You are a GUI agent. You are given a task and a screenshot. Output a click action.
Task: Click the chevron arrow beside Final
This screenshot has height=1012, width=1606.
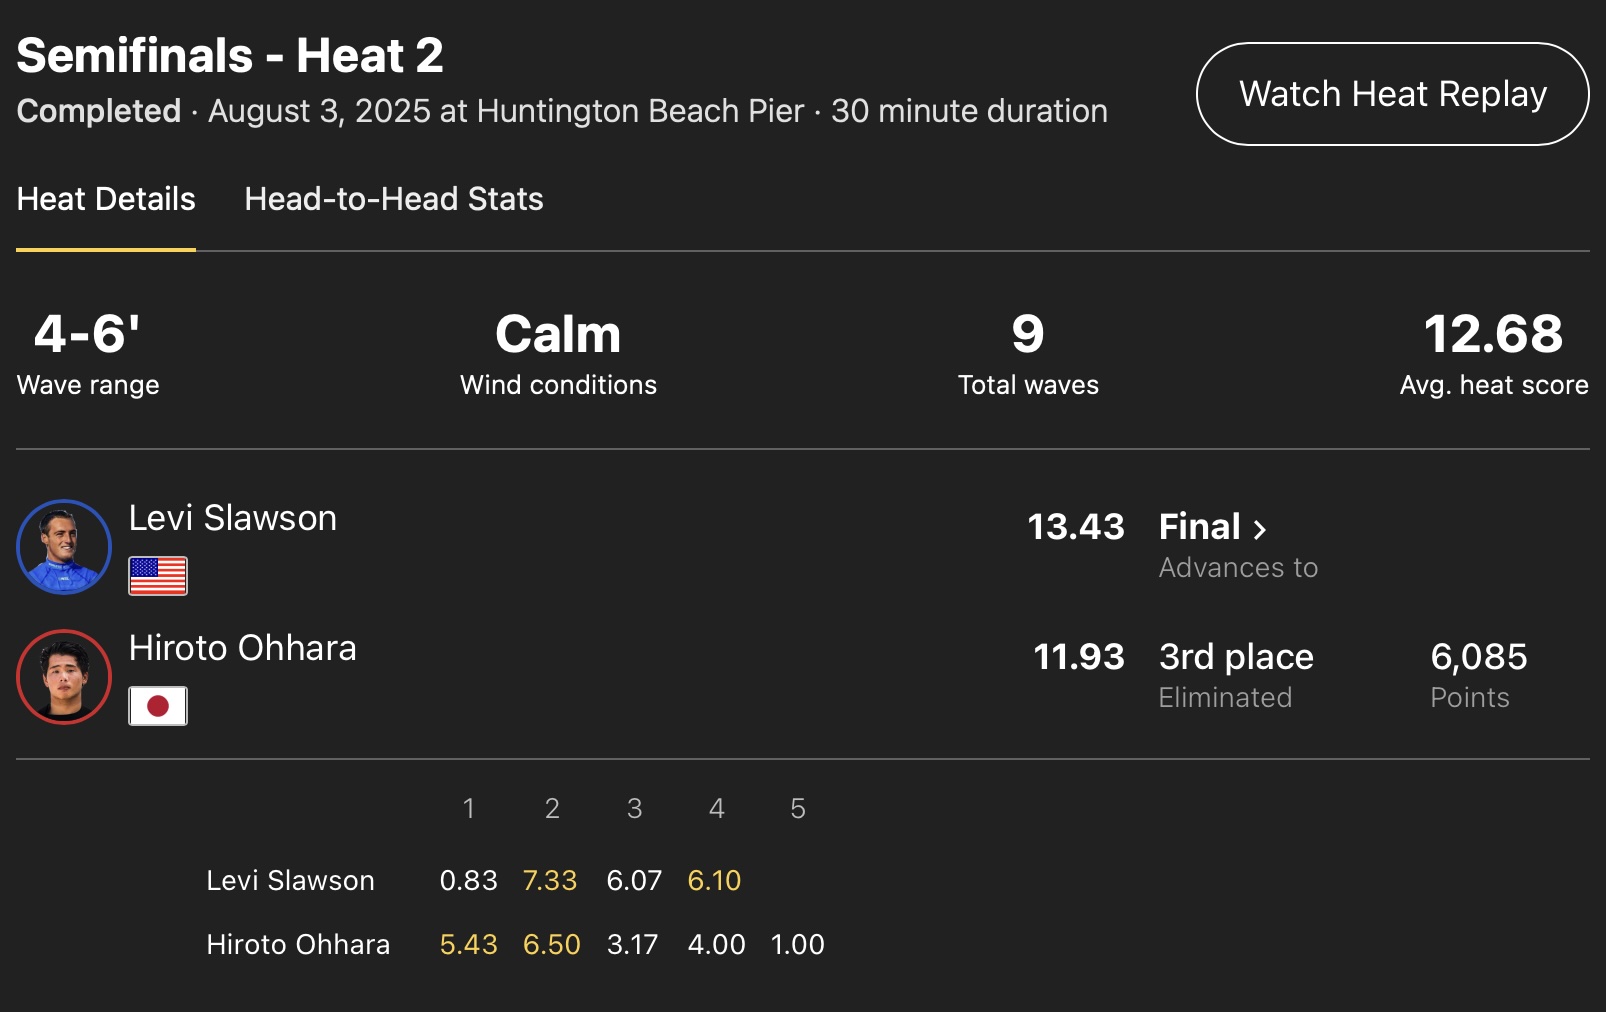[x=1260, y=529]
